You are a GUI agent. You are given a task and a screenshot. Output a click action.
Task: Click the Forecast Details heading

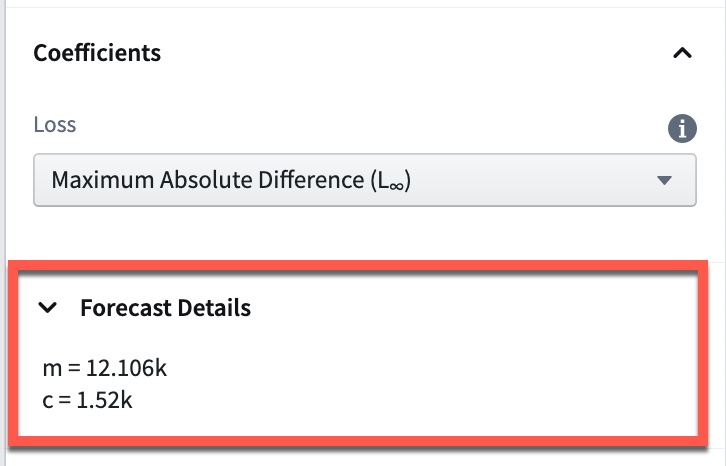[165, 308]
